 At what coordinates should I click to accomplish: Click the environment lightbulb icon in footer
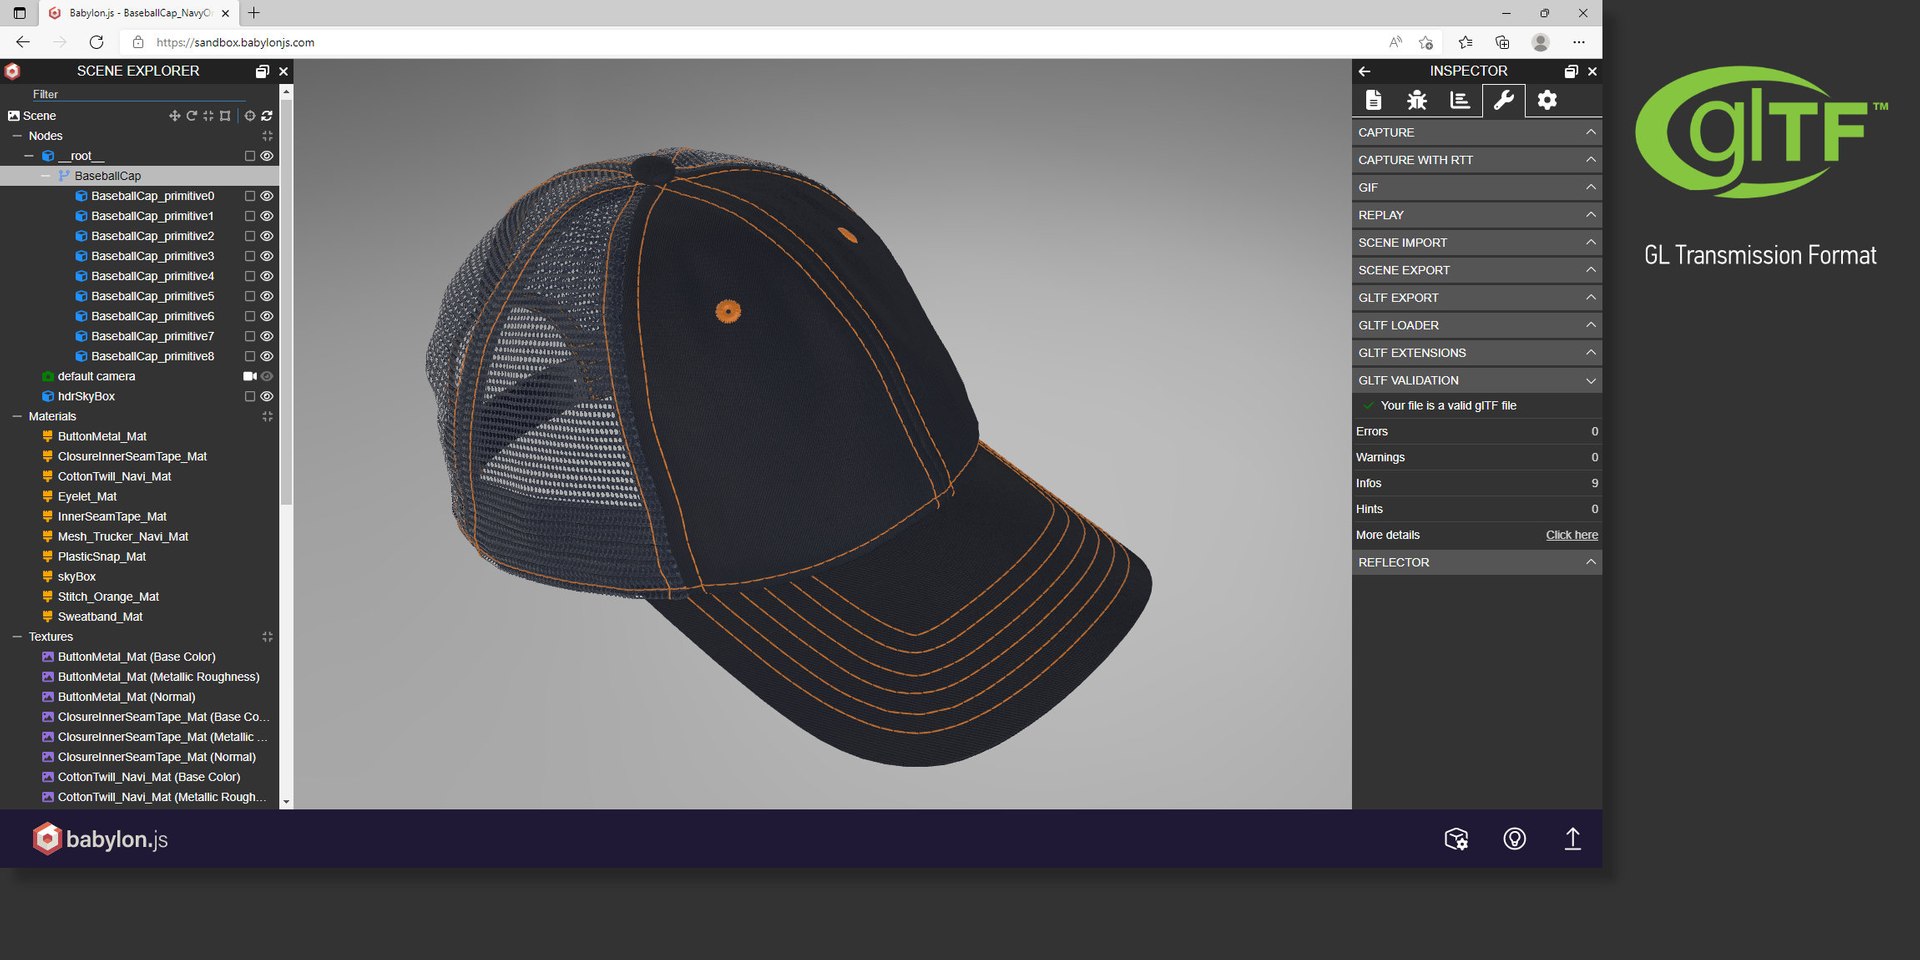(x=1515, y=839)
